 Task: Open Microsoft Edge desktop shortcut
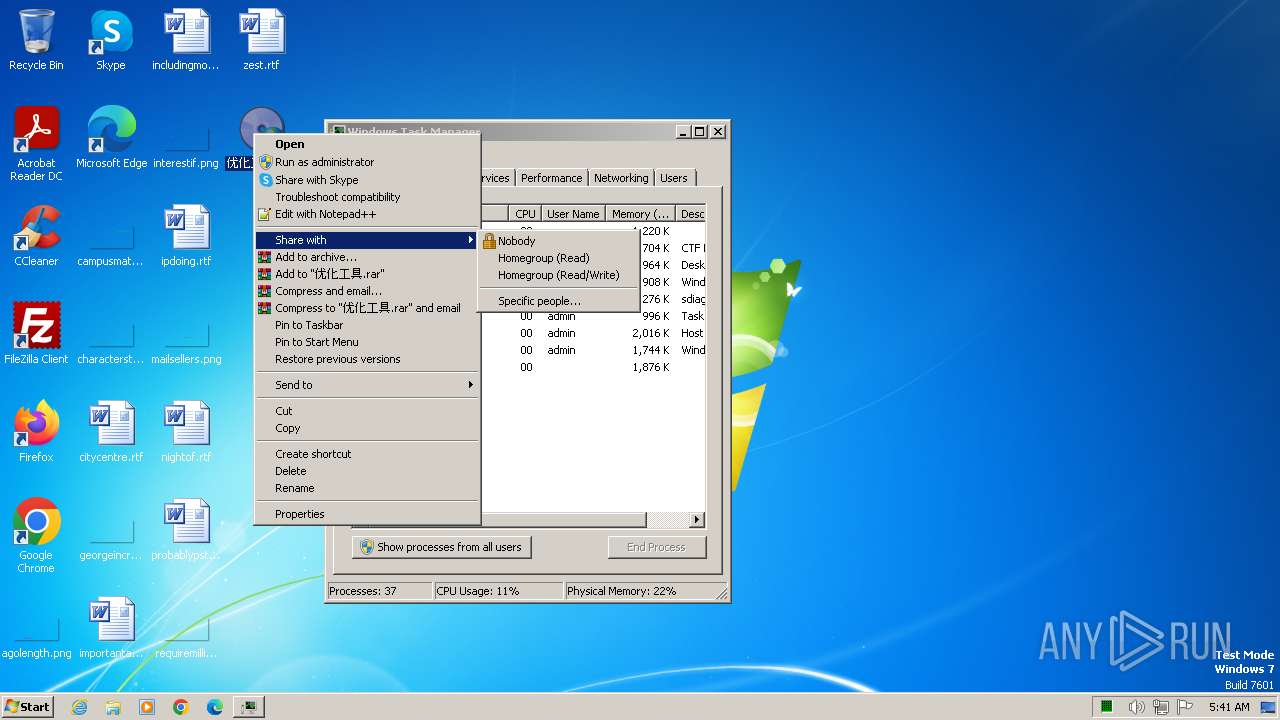tap(111, 138)
